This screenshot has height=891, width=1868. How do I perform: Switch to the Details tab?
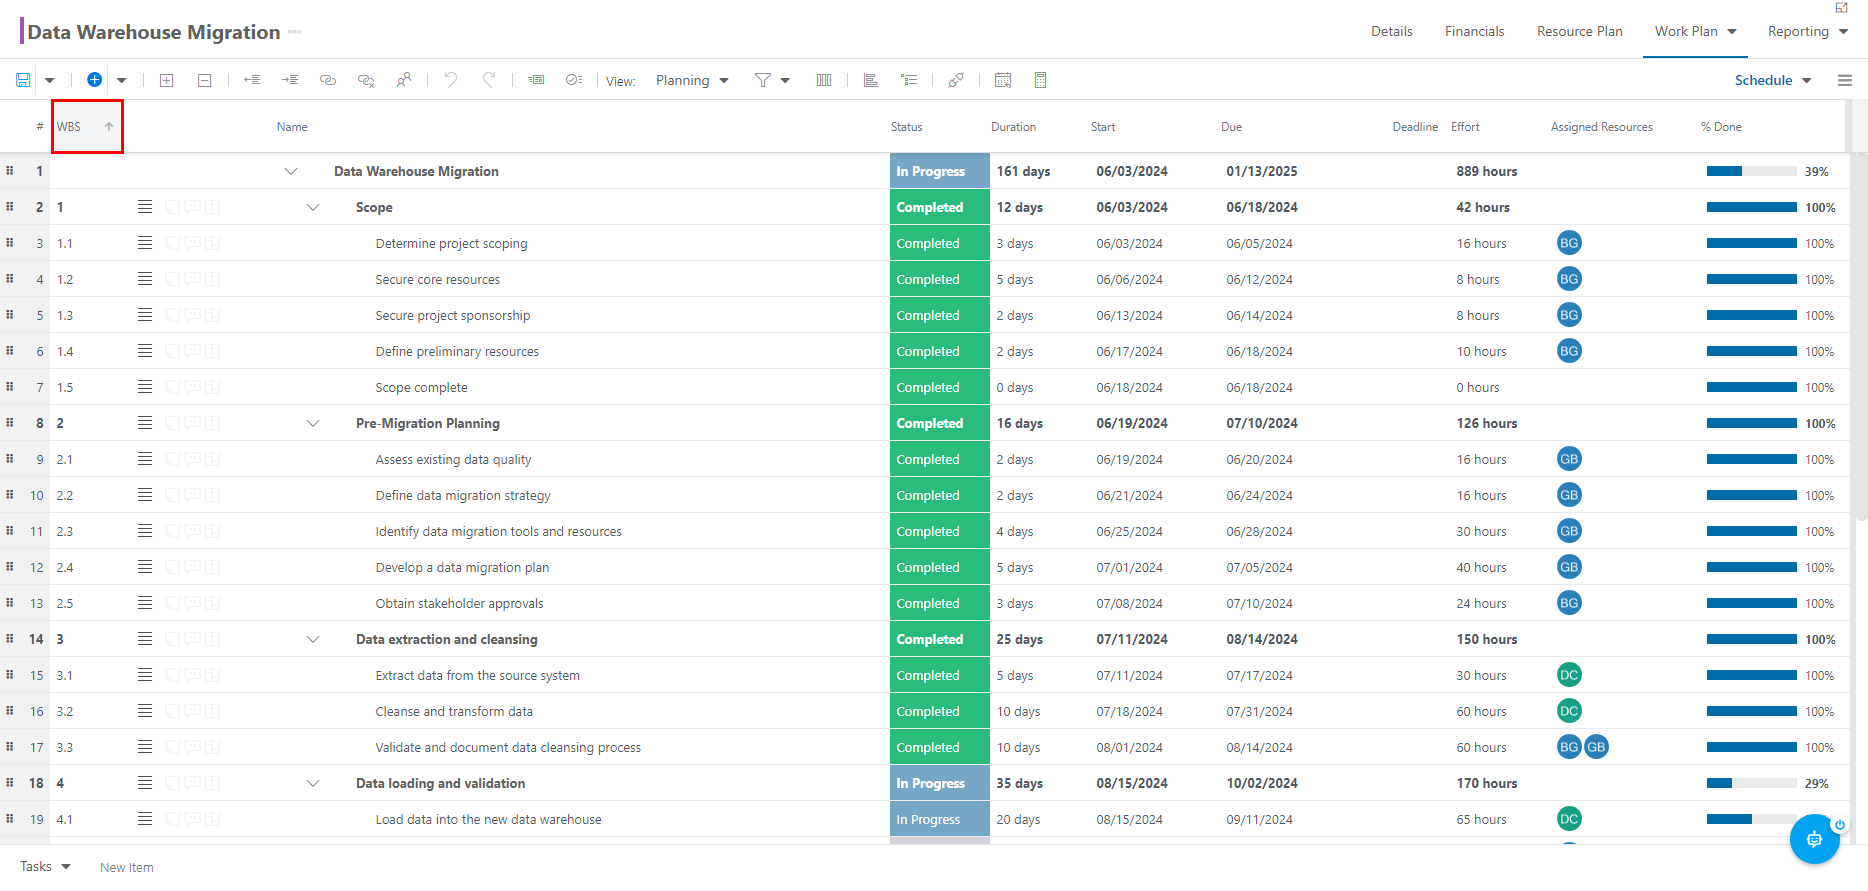tap(1392, 32)
